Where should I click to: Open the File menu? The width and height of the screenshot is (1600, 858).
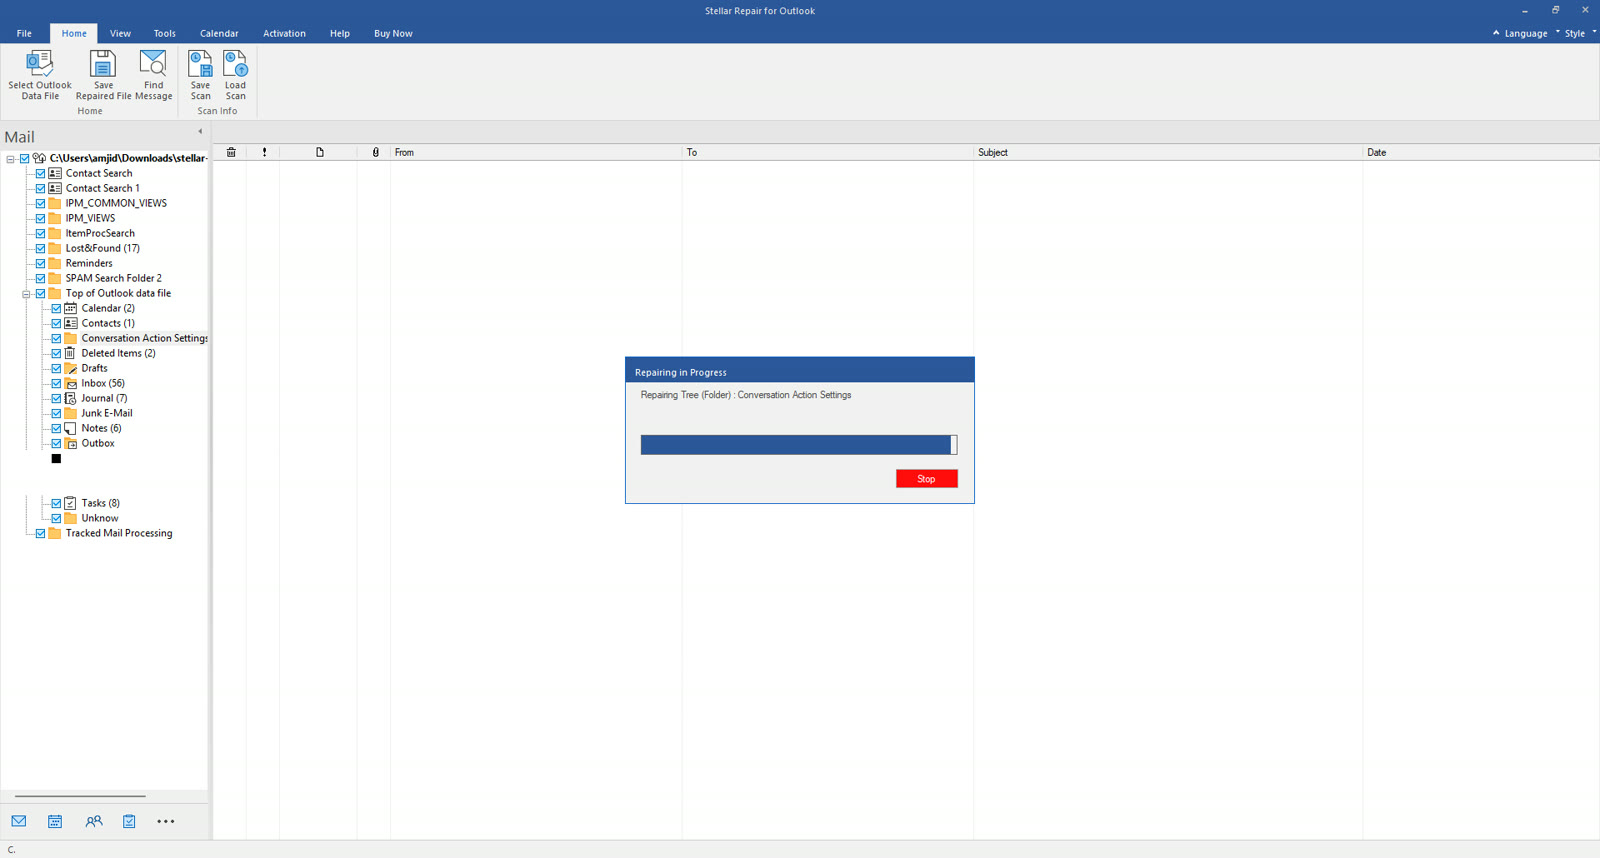tap(24, 33)
